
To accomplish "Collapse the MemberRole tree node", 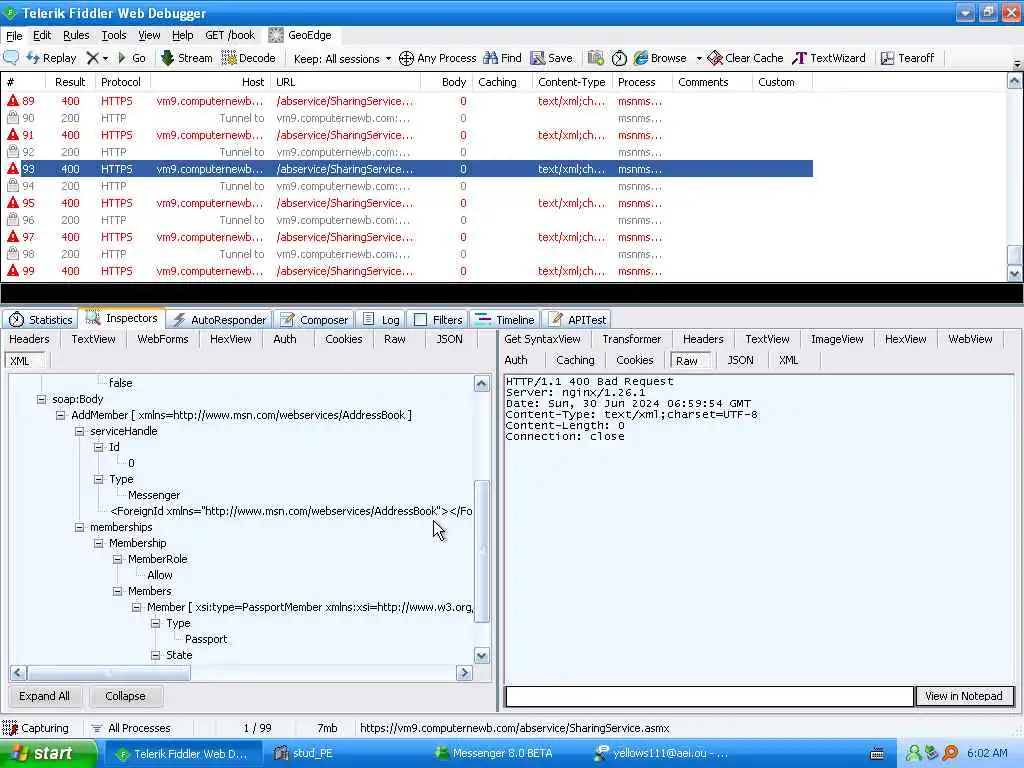I will coord(117,559).
